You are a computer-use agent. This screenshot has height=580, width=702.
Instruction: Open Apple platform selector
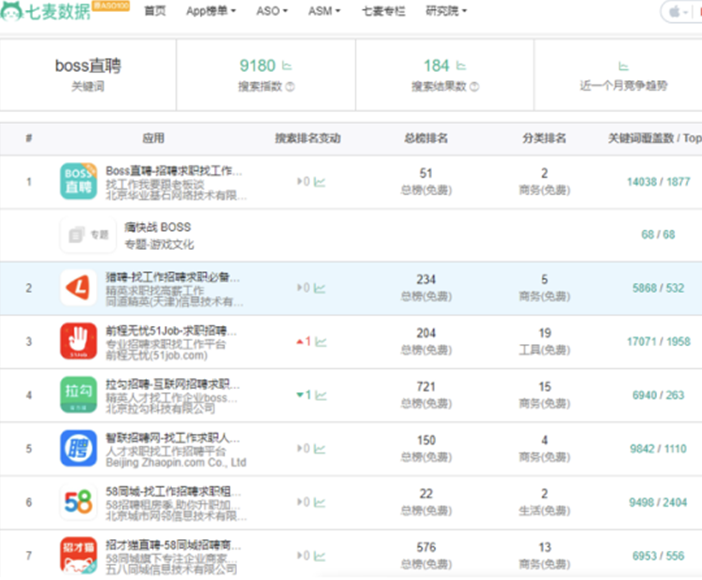coord(679,12)
